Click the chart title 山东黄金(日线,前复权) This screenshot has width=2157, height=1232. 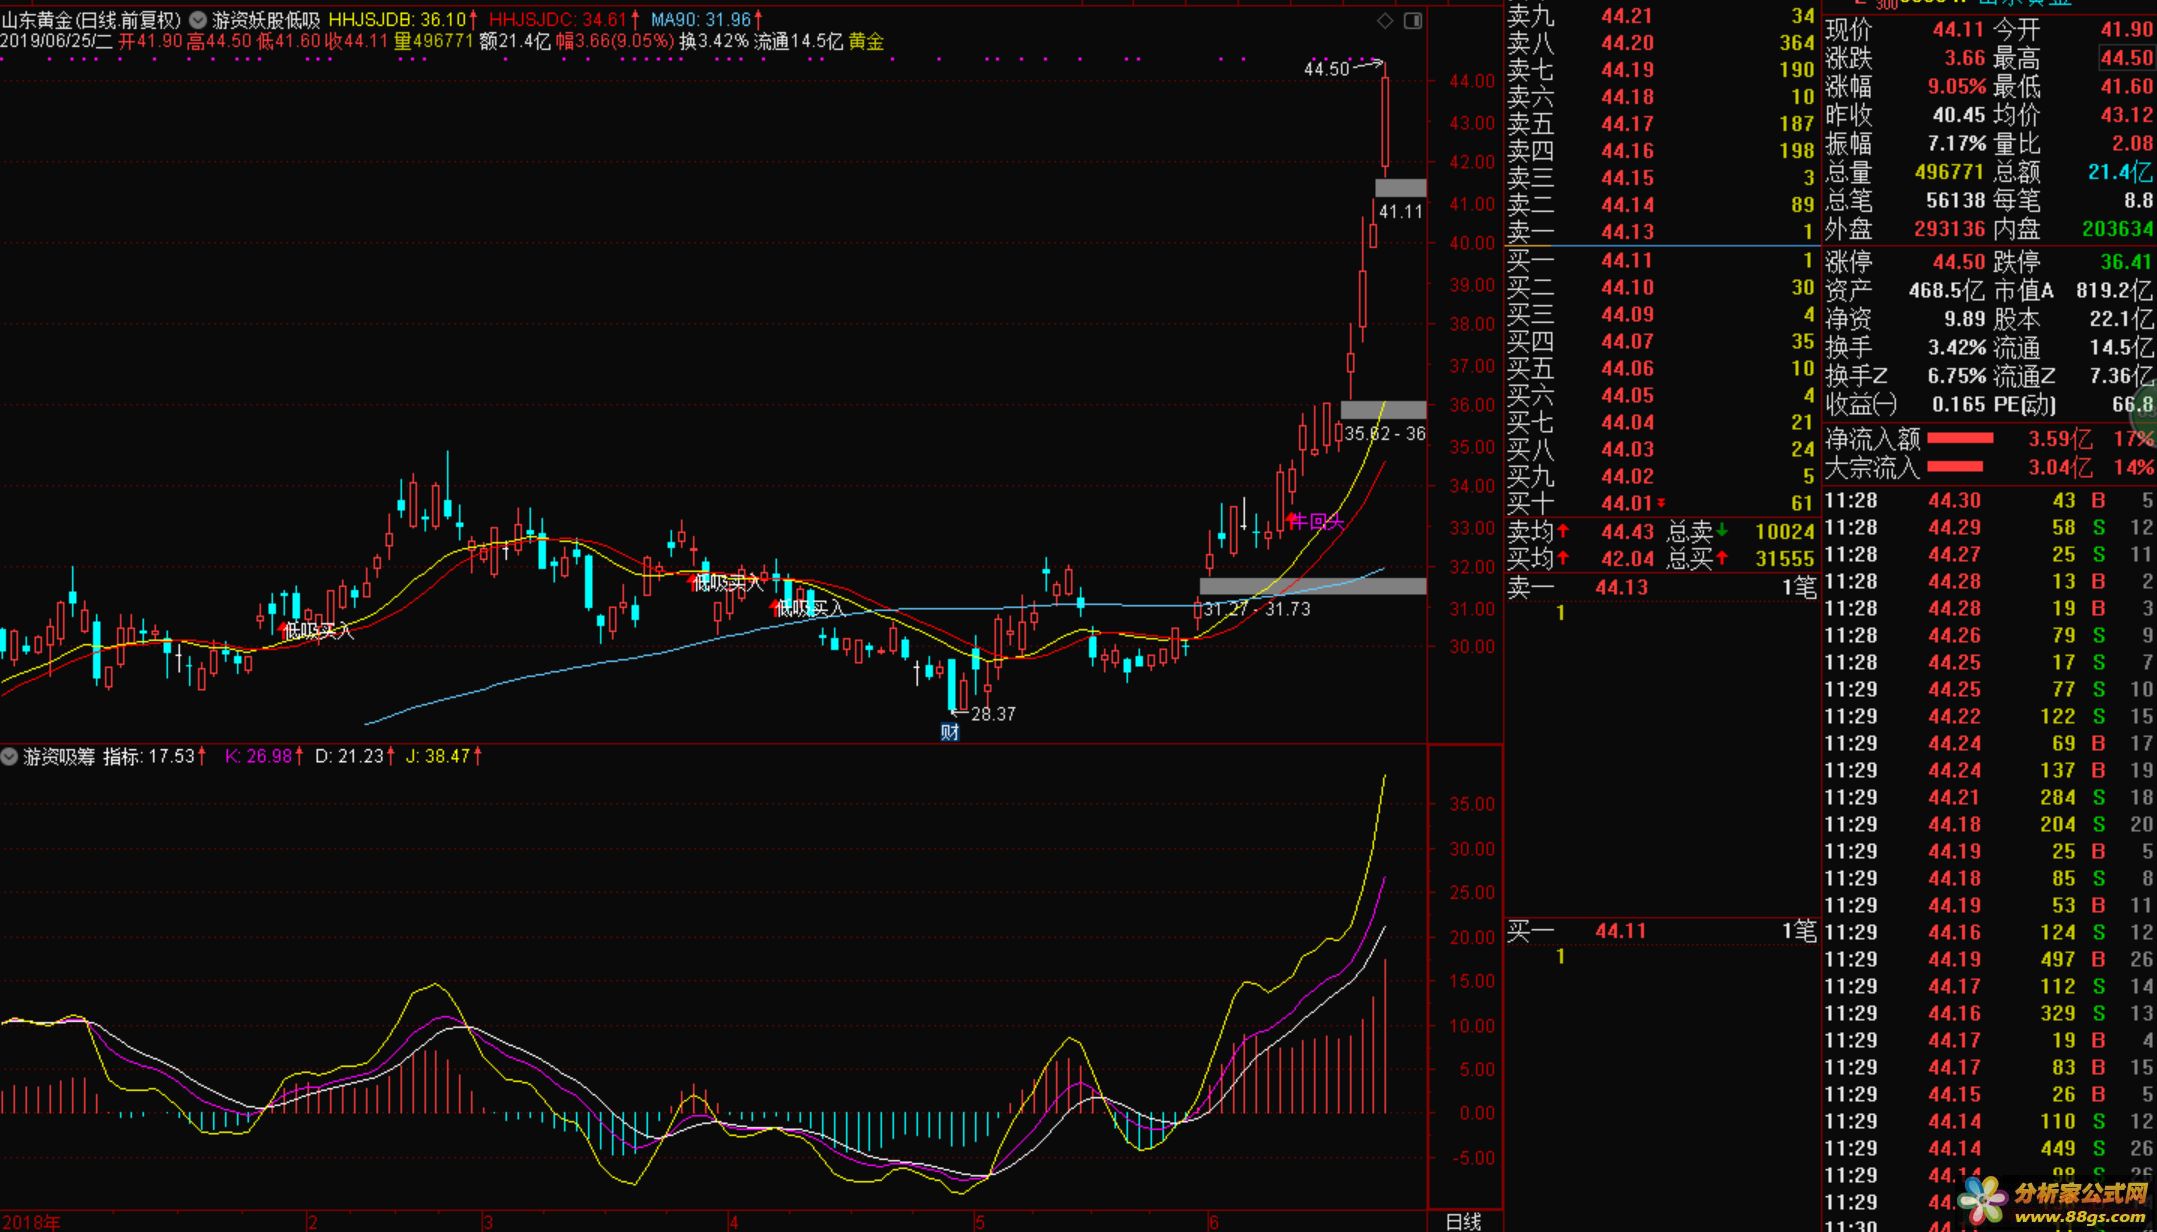pyautogui.click(x=91, y=20)
